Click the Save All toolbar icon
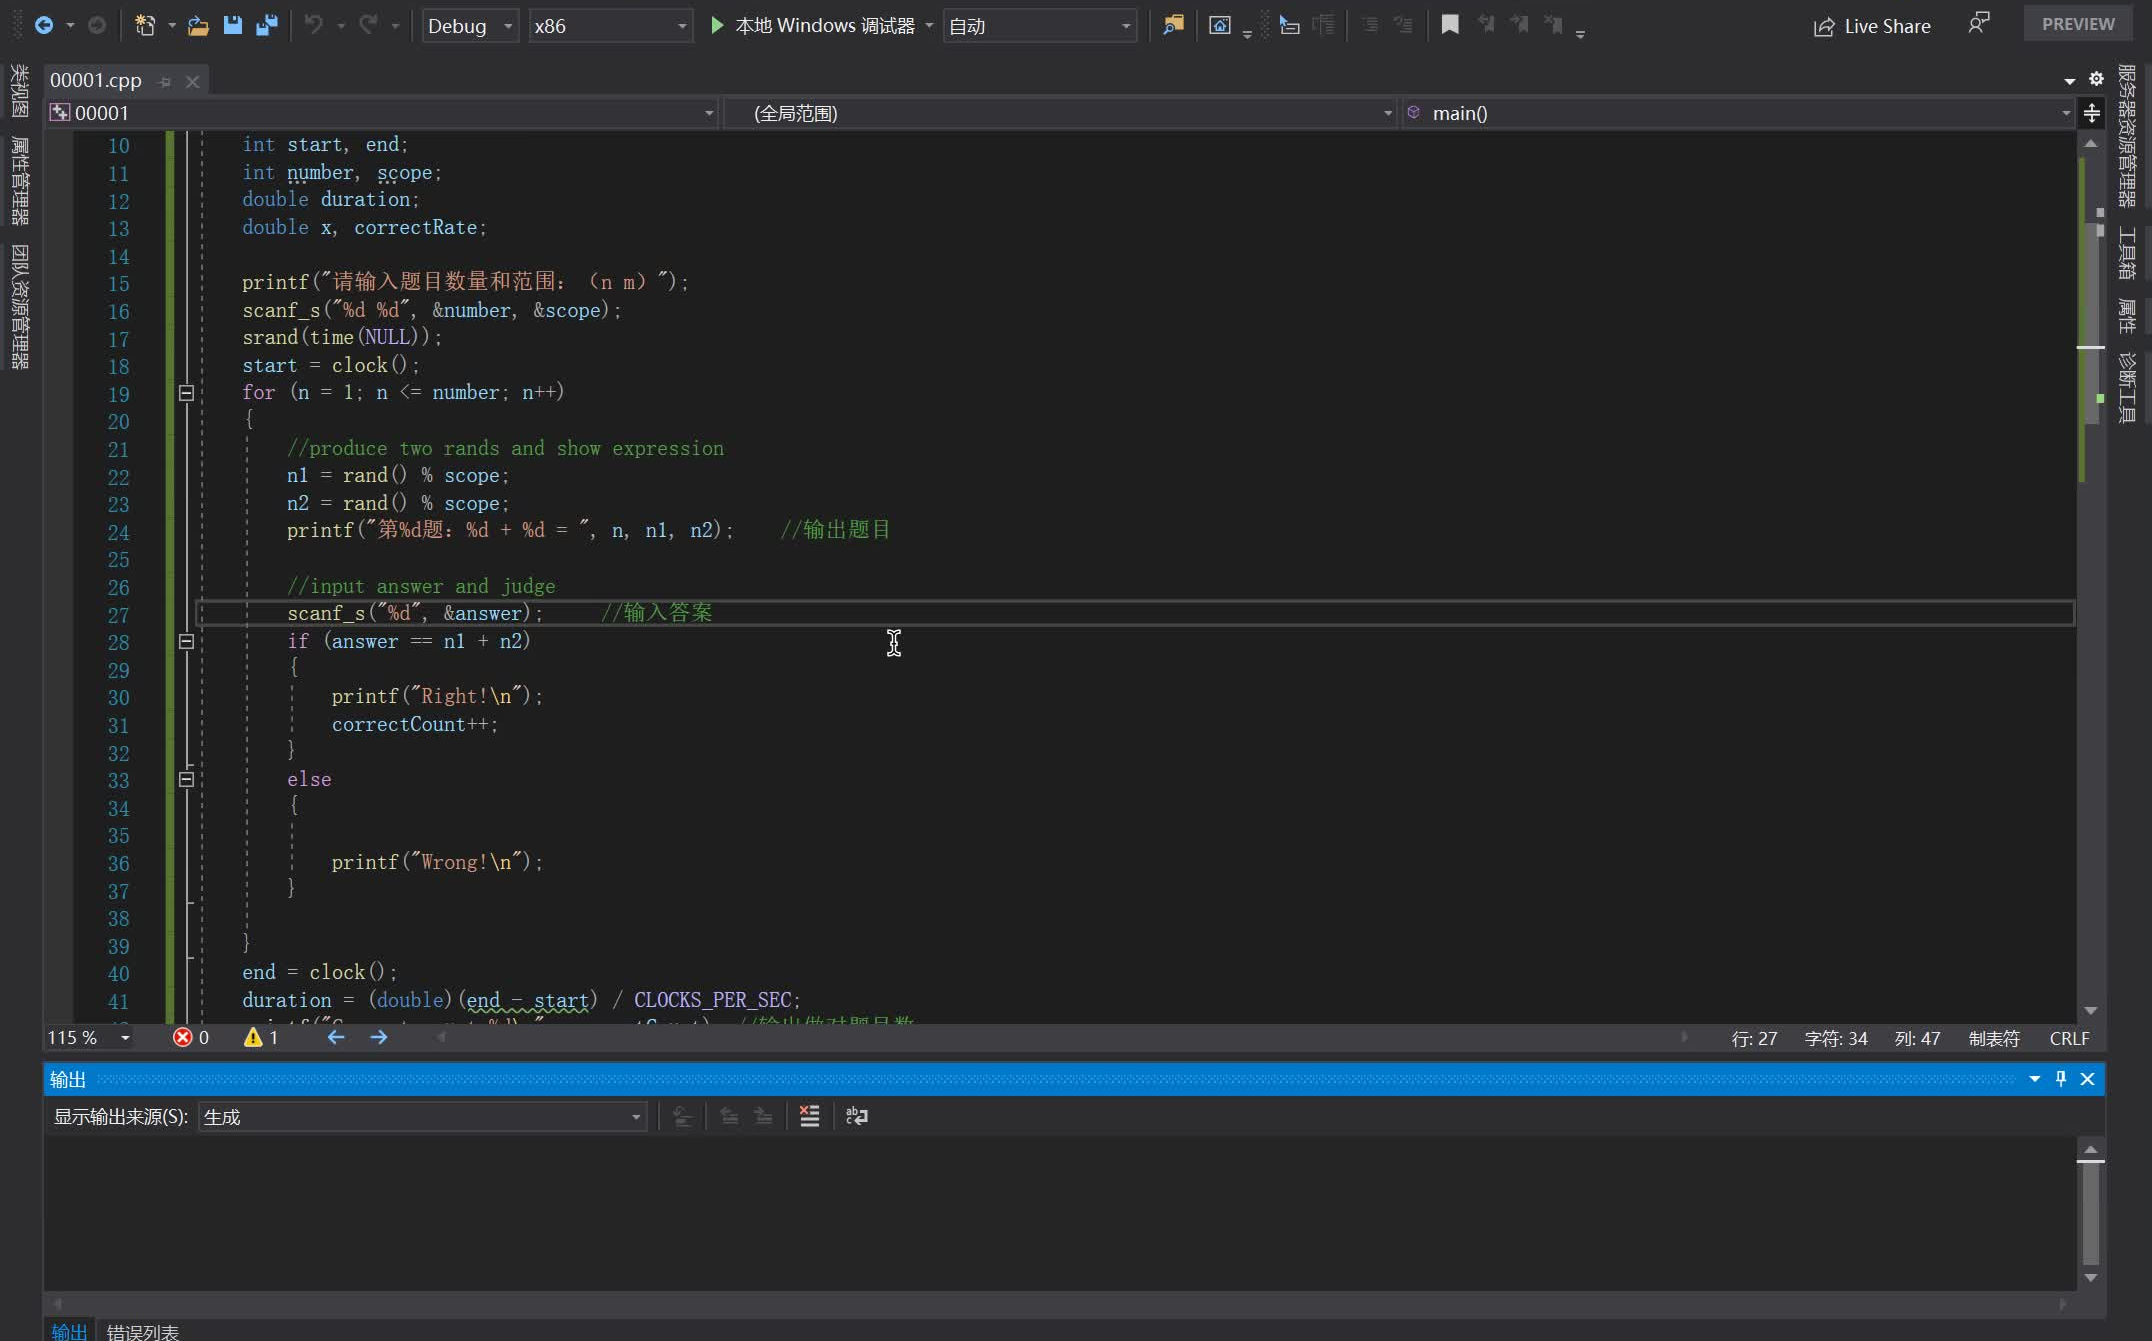Image resolution: width=2152 pixels, height=1341 pixels. [x=266, y=25]
